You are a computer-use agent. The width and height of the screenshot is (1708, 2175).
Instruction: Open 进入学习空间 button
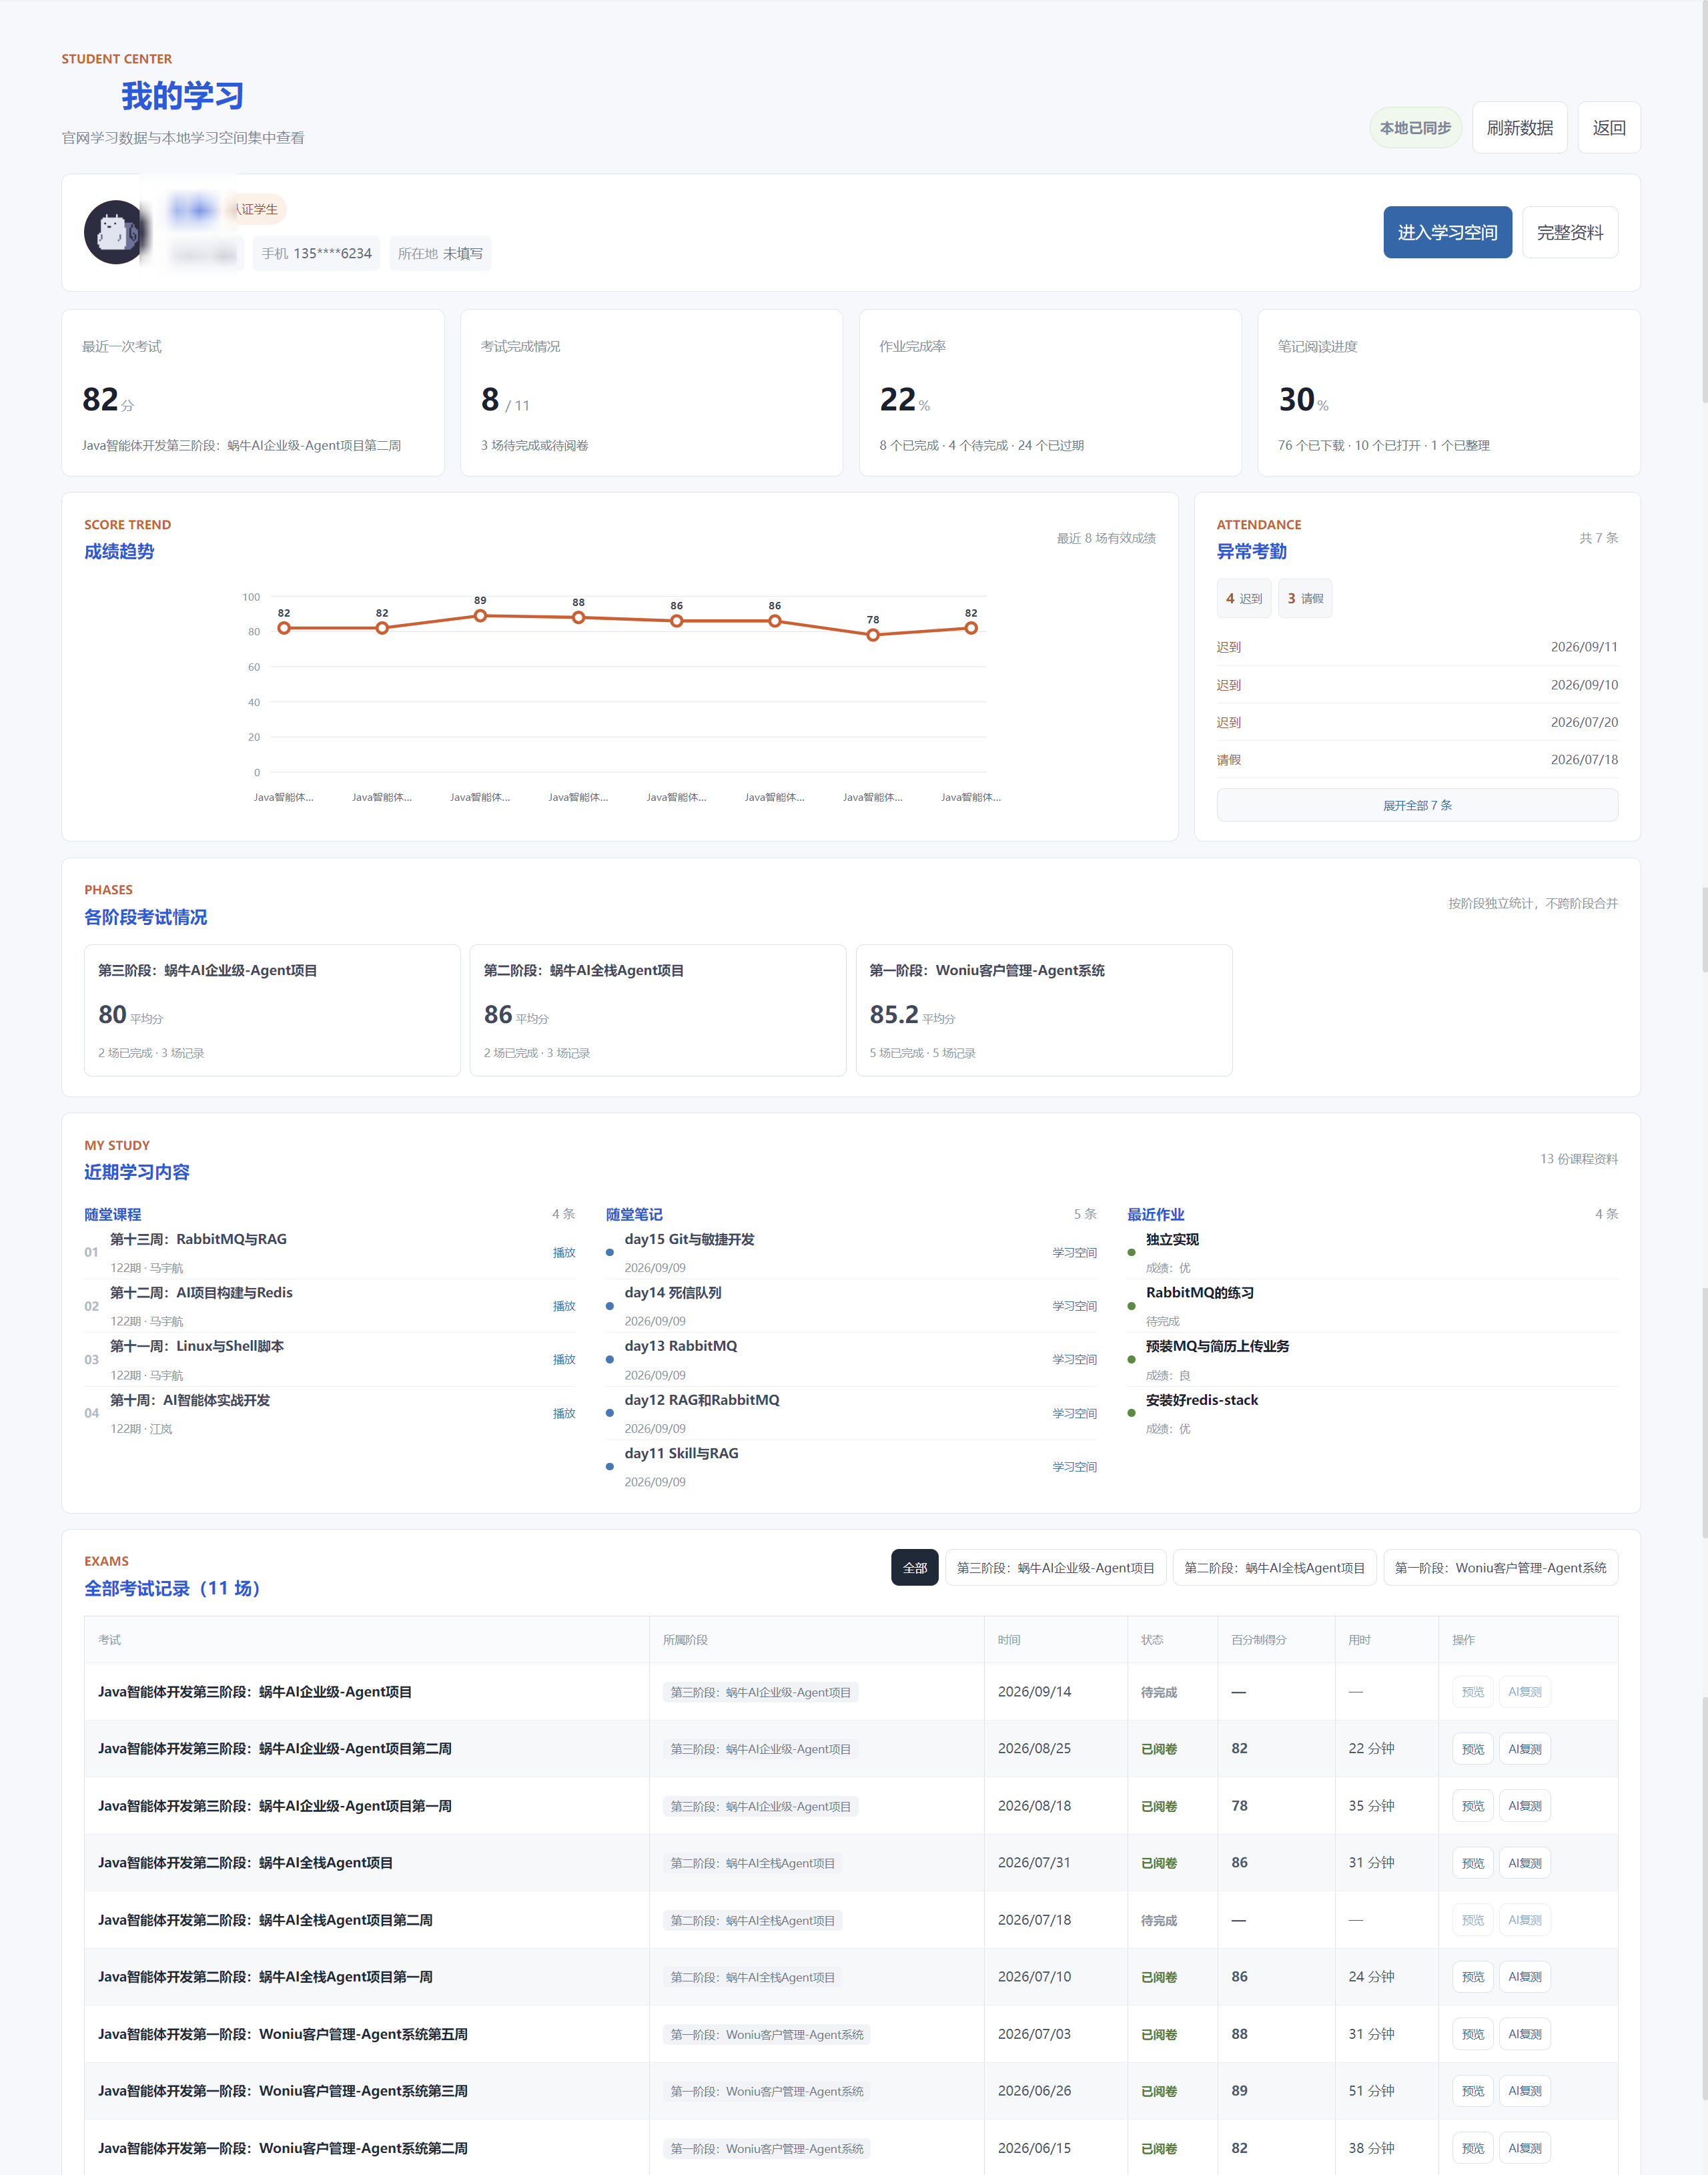[x=1447, y=232]
